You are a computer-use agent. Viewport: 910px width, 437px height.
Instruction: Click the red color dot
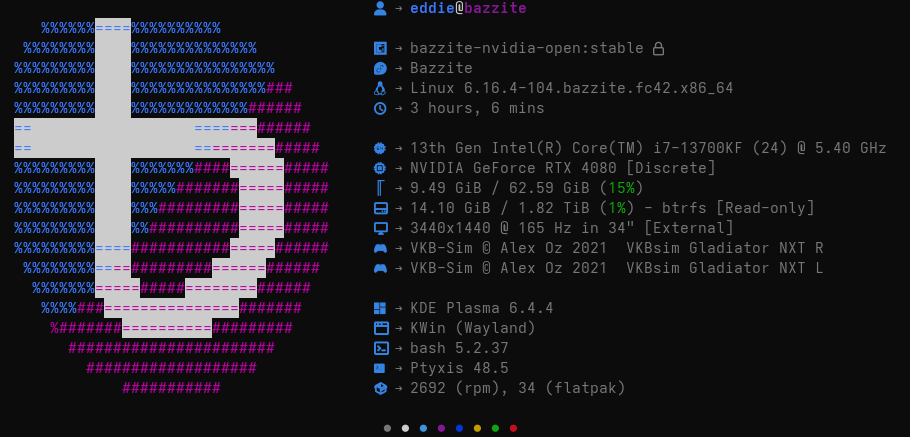tap(513, 429)
